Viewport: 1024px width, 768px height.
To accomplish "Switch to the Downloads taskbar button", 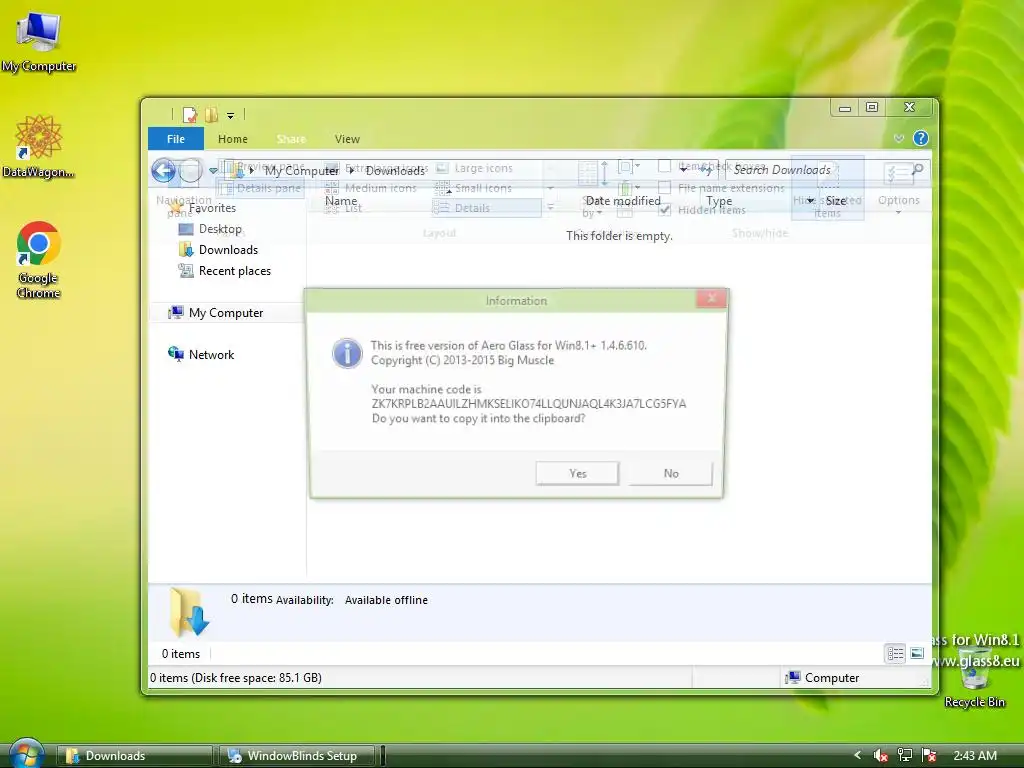I will point(135,756).
